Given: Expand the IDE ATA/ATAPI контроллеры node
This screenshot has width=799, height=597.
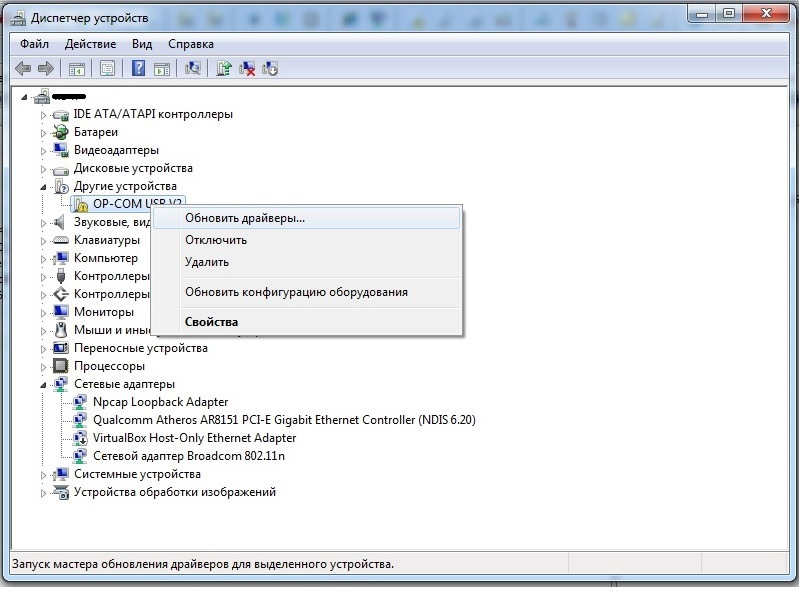Looking at the screenshot, I should (x=43, y=115).
